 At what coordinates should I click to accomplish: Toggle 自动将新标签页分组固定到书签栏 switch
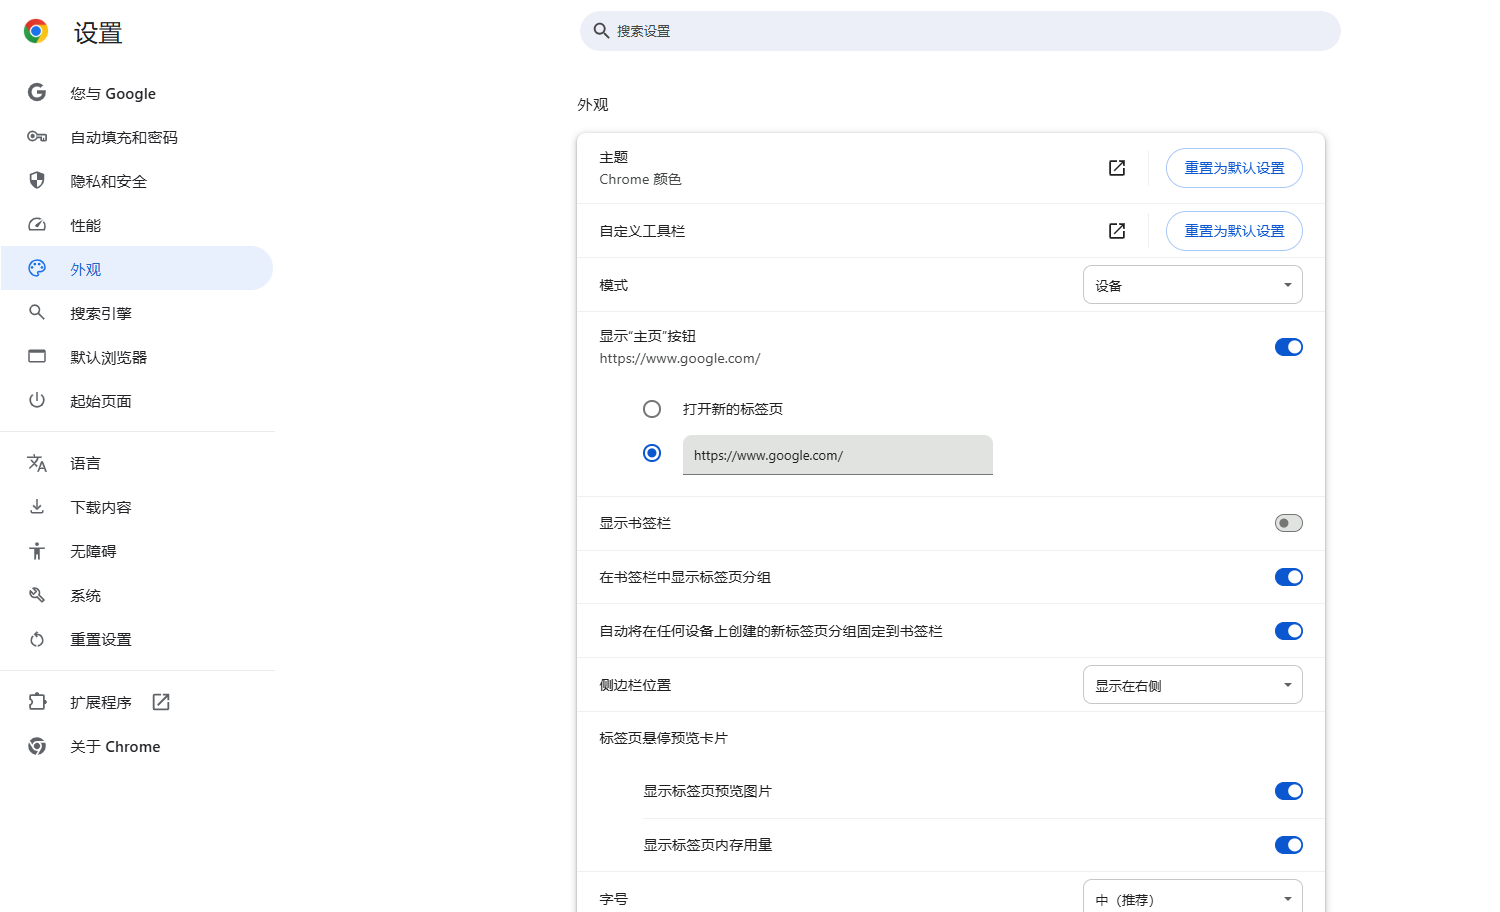pos(1288,631)
